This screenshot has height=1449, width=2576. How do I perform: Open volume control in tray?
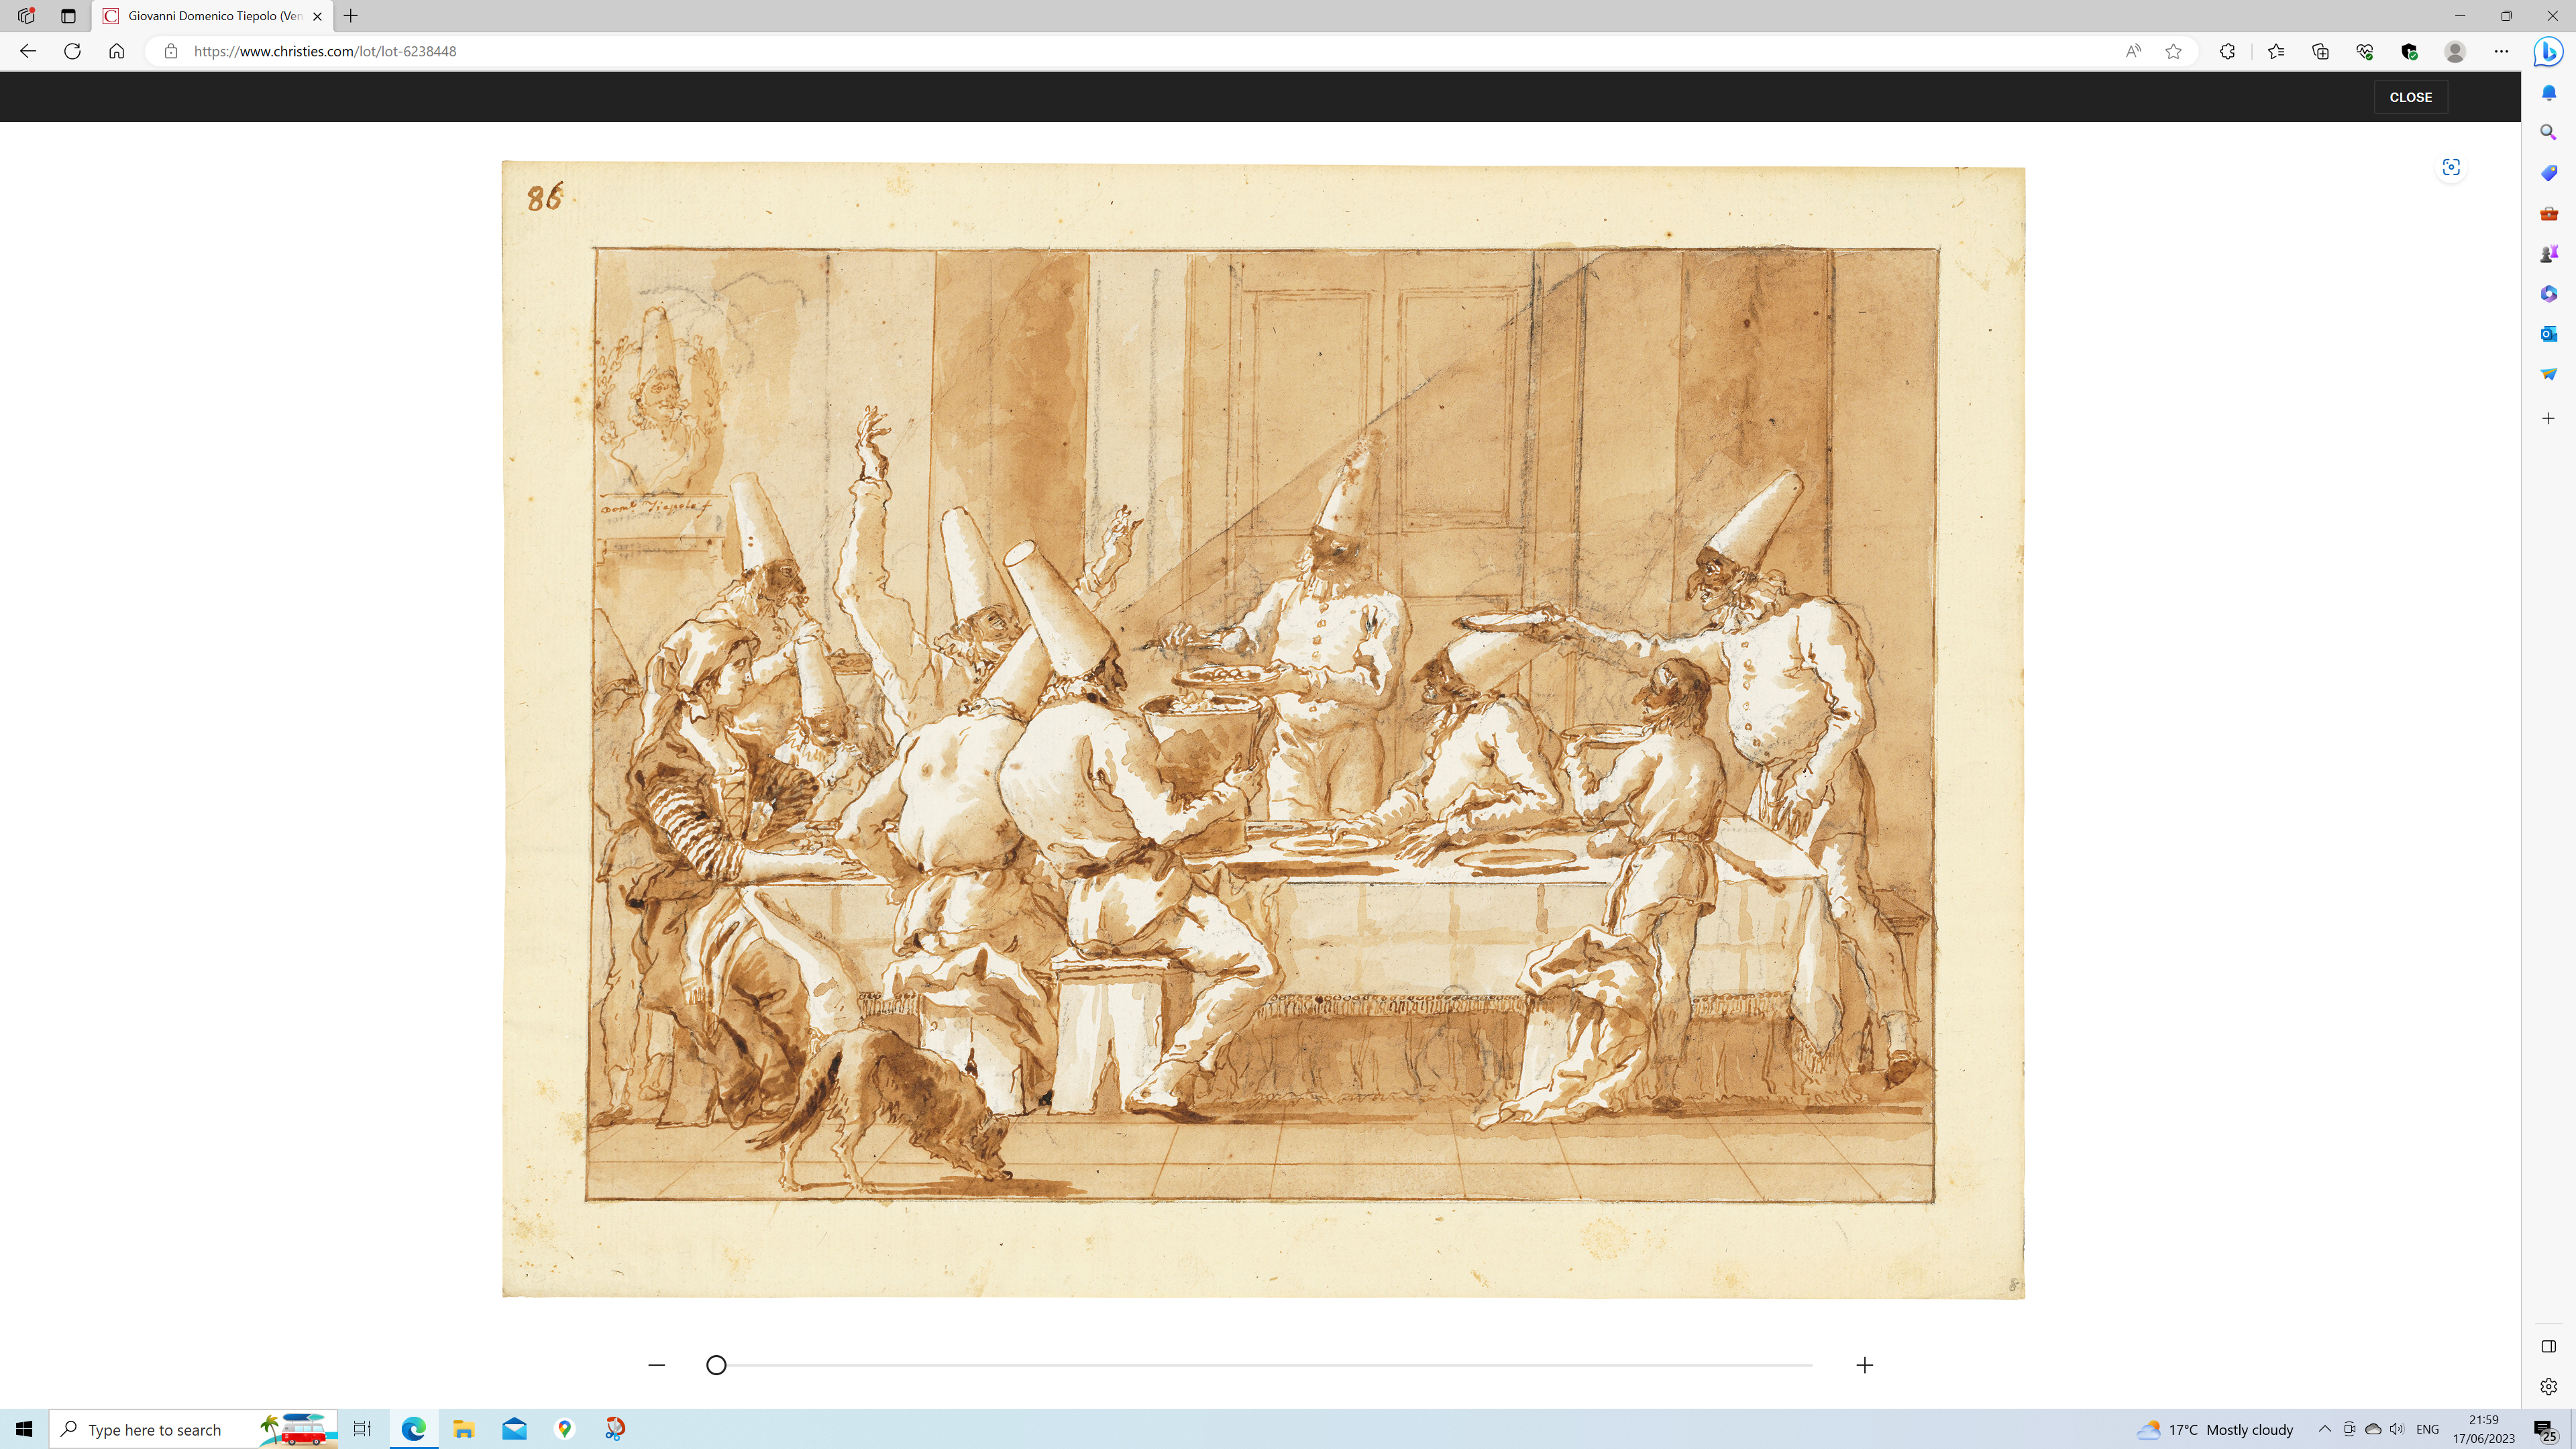2397,1429
